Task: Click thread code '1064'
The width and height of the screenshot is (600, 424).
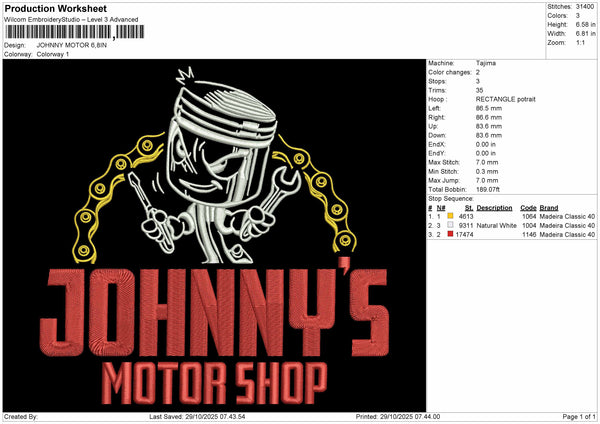Action: [529, 217]
